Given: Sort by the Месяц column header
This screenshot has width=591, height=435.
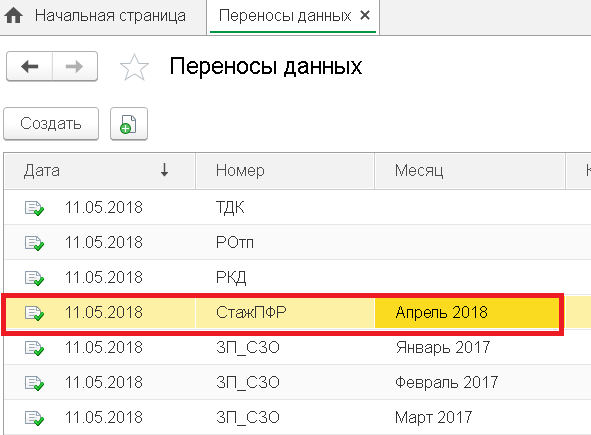Looking at the screenshot, I should point(470,171).
